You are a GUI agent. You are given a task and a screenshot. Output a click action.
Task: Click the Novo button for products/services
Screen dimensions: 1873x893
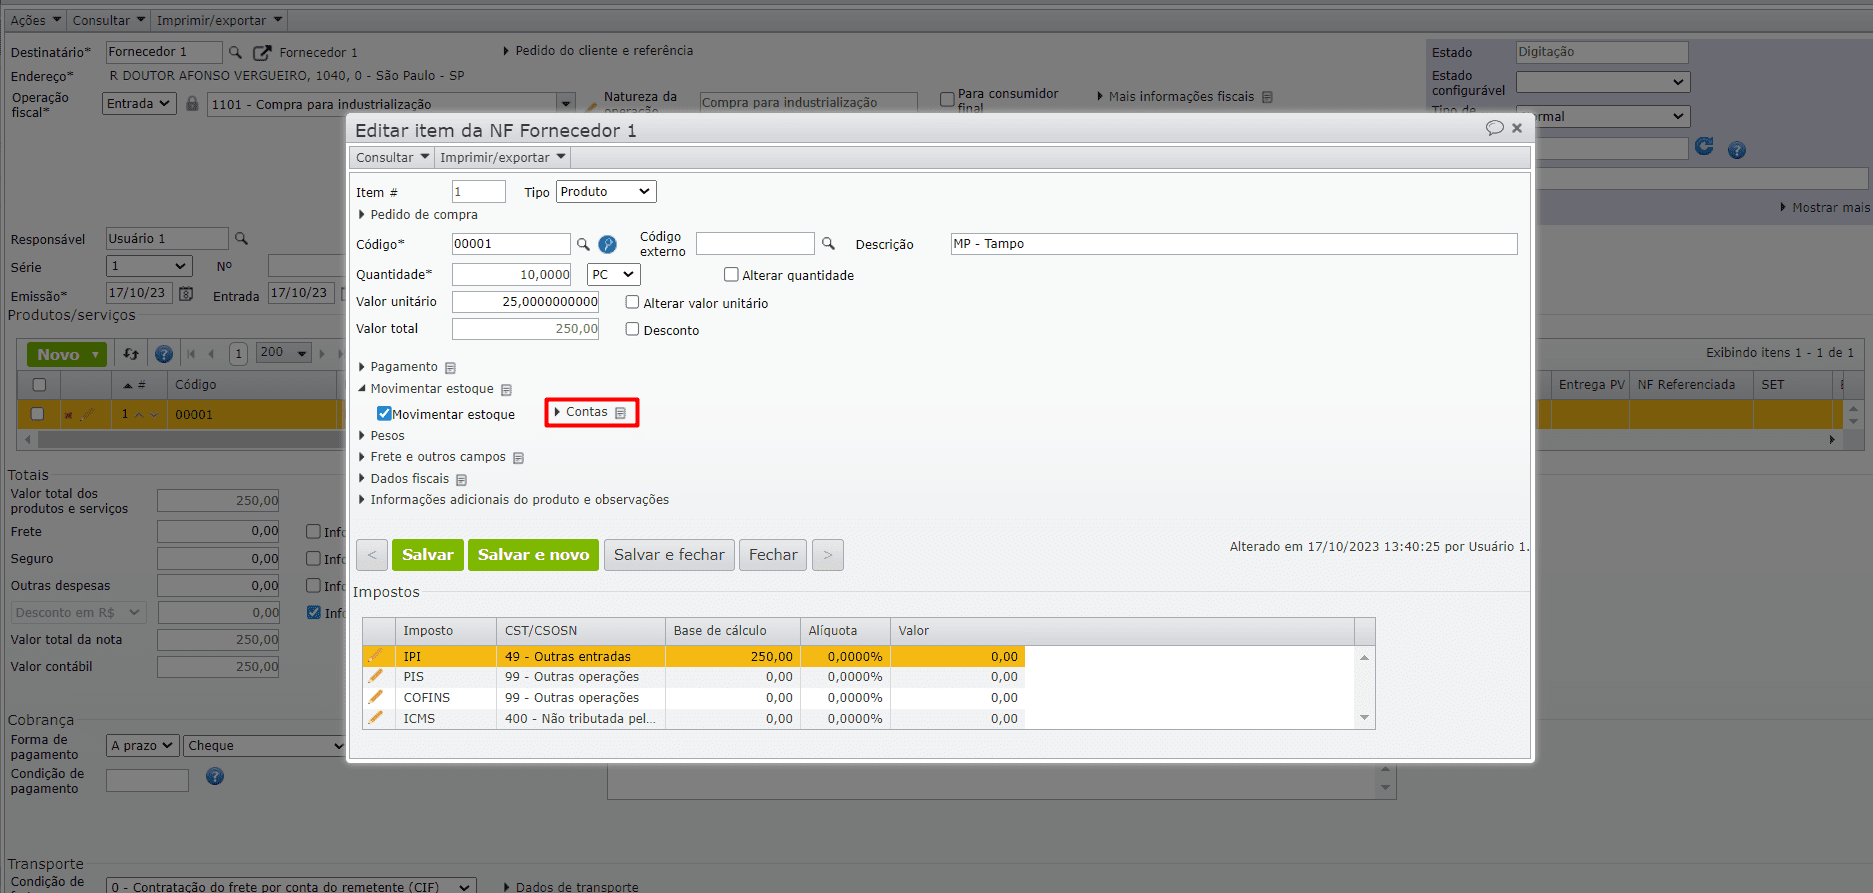pyautogui.click(x=66, y=354)
